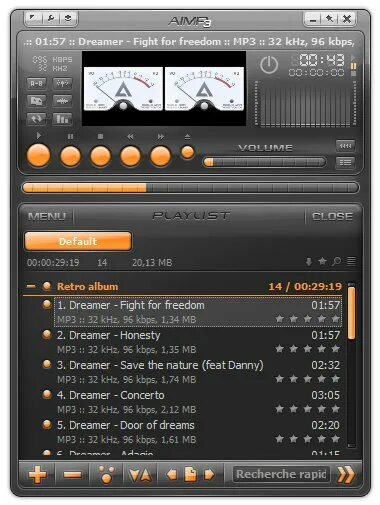Open settings wrench icon in title bar
This screenshot has height=505, width=380.
coord(51,18)
